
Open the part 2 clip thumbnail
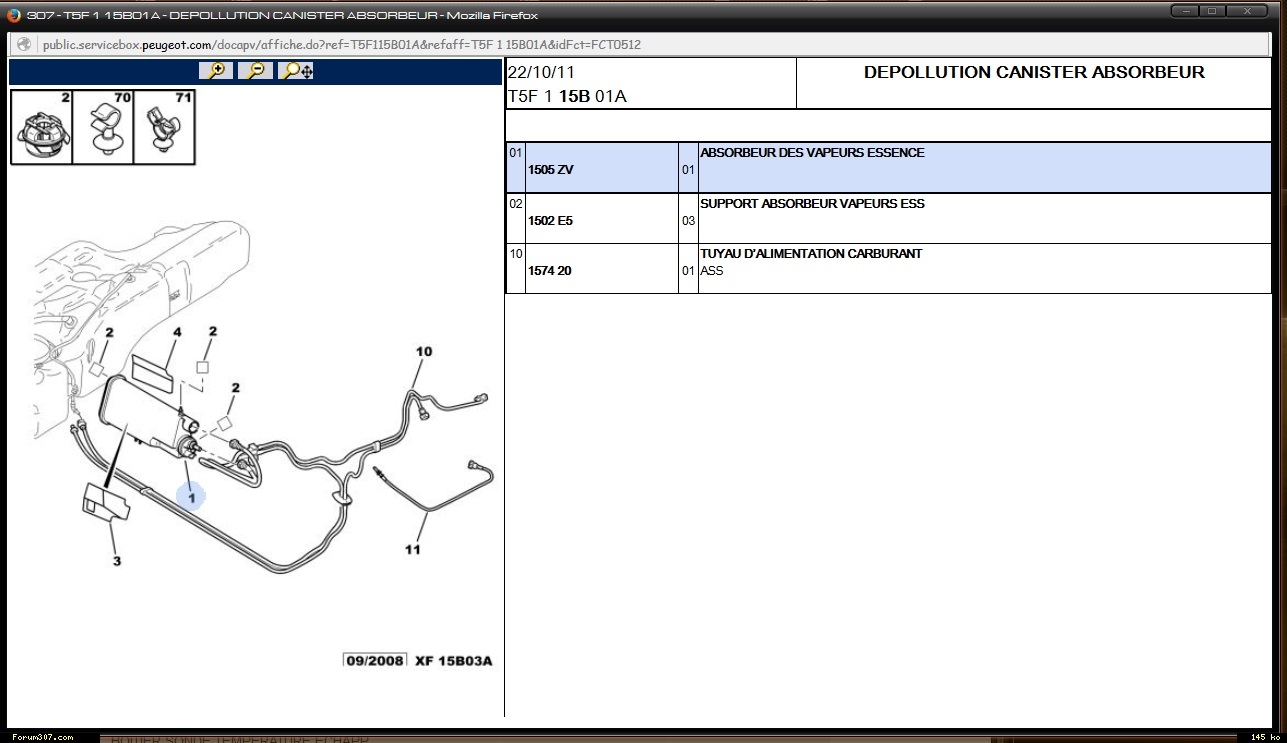pos(42,127)
